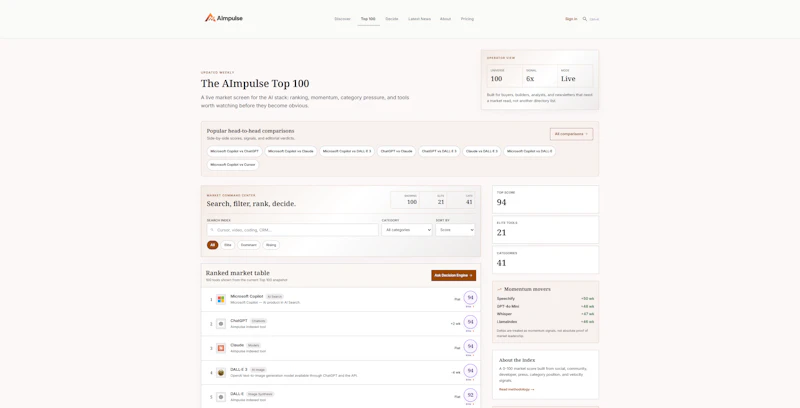Click the Ask Decision Engine button

(454, 275)
